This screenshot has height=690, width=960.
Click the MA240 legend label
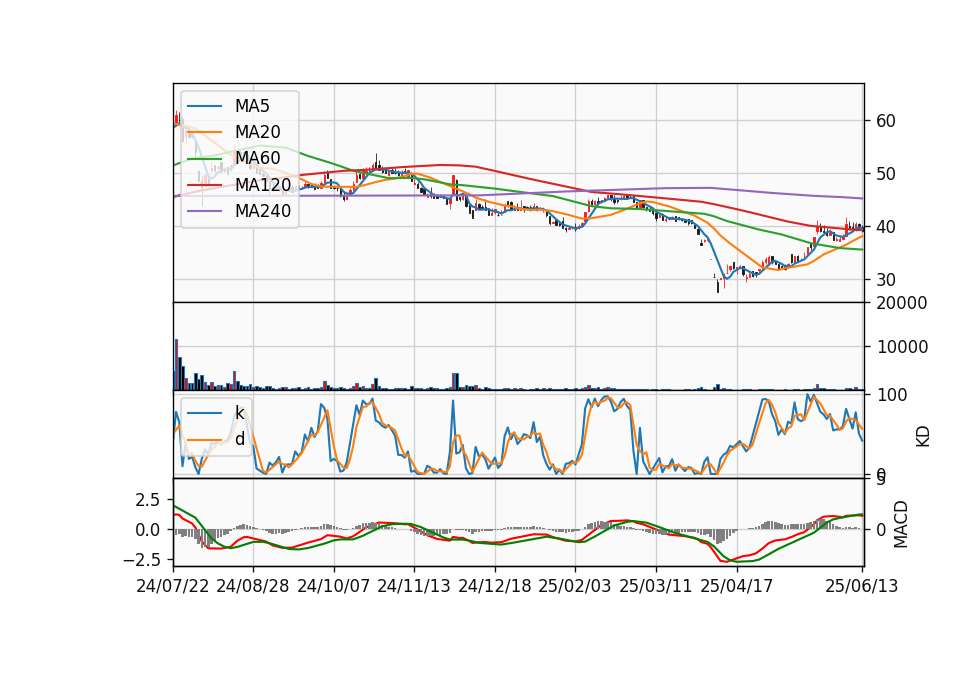263,211
